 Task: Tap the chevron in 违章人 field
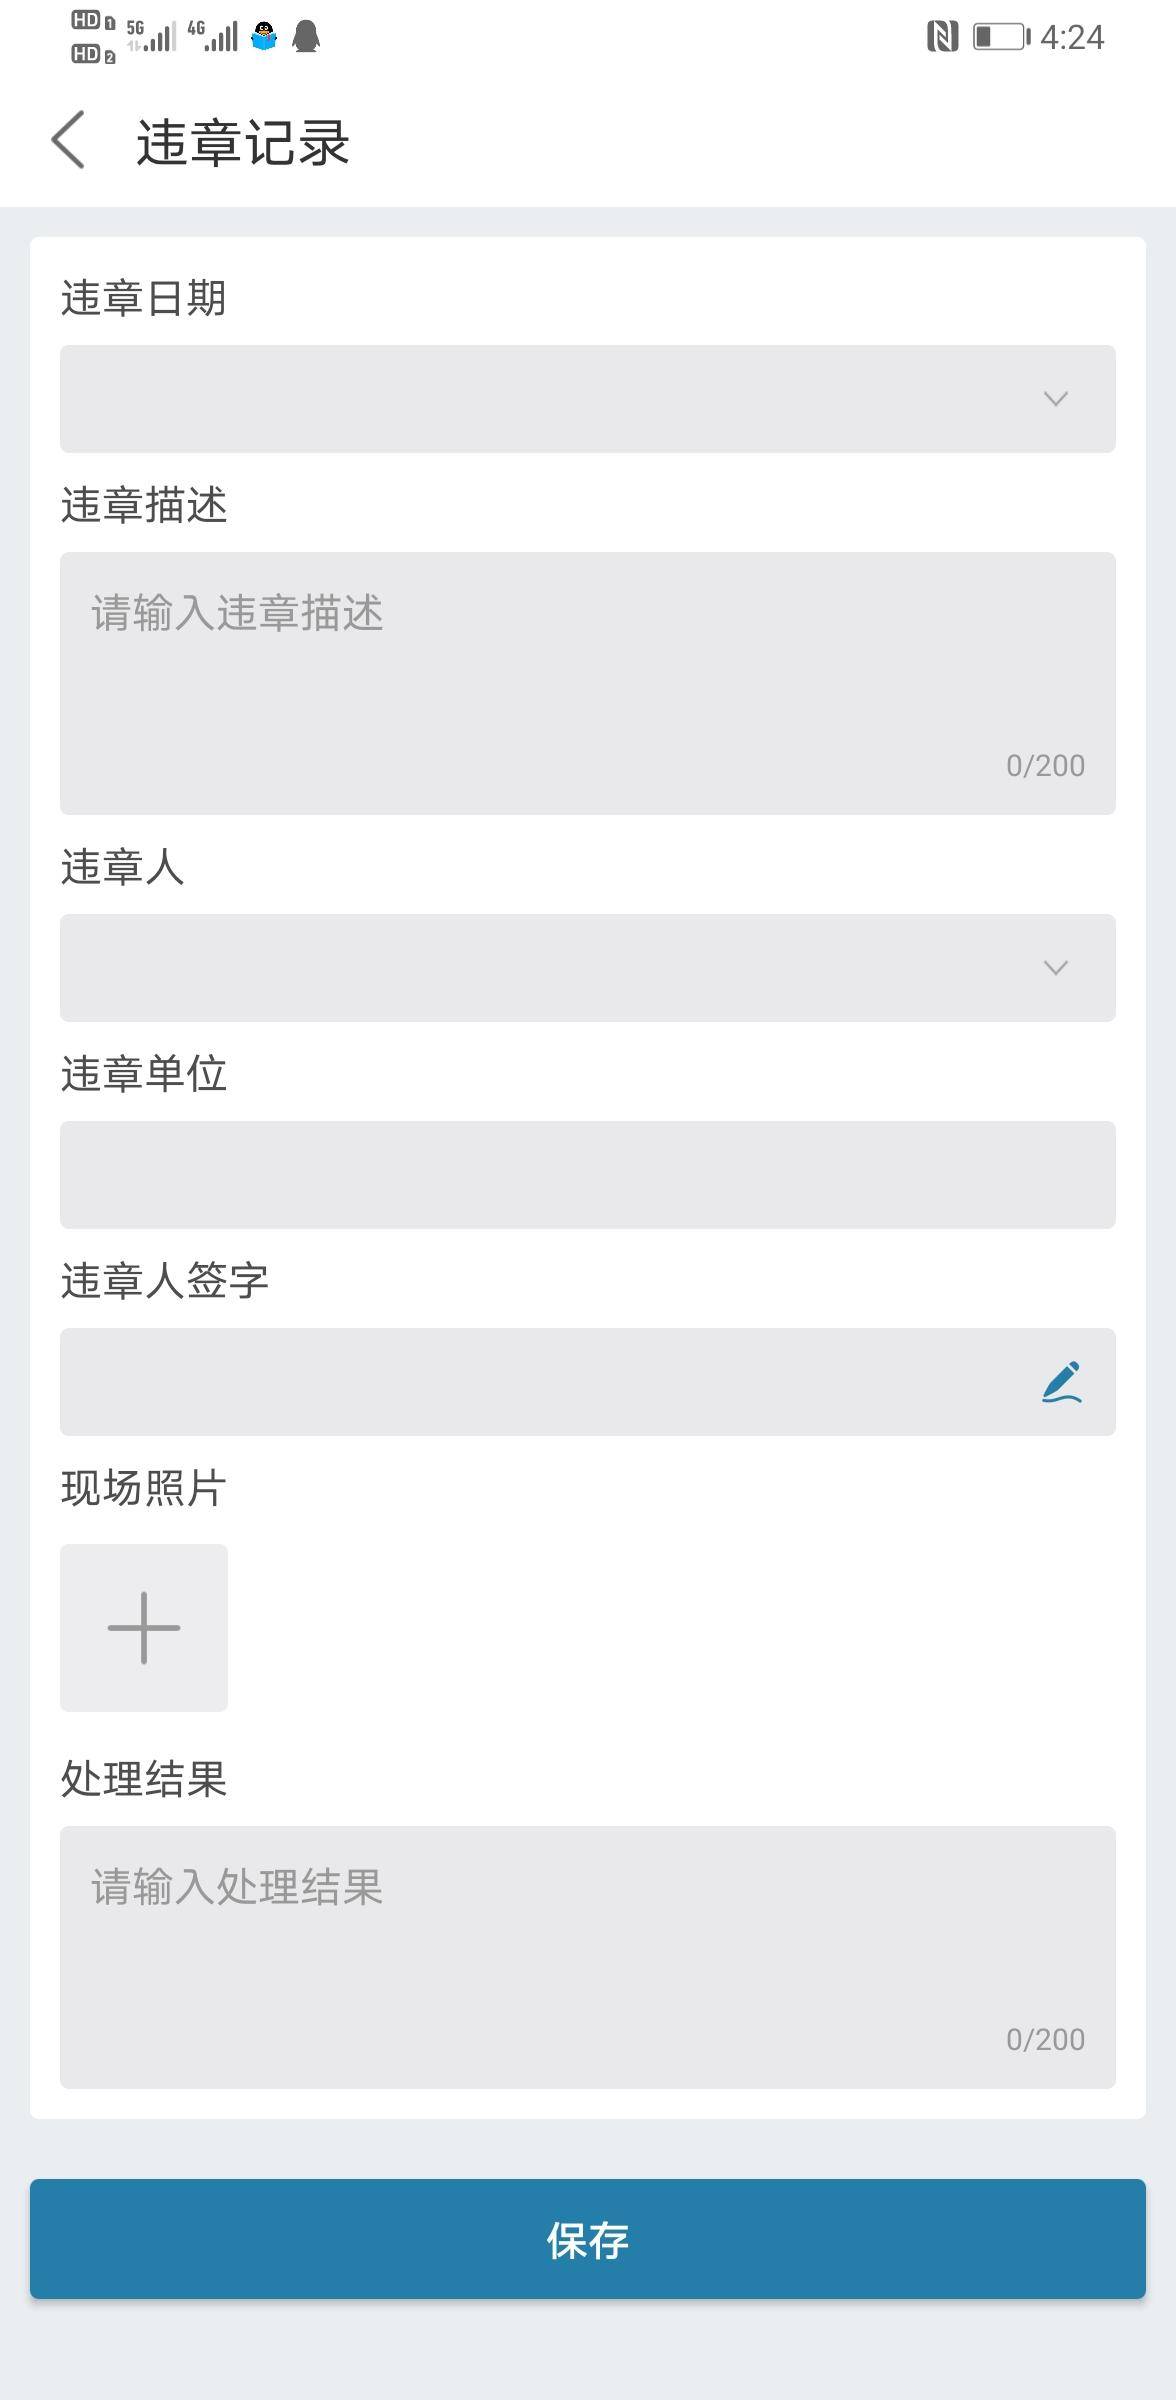1056,968
